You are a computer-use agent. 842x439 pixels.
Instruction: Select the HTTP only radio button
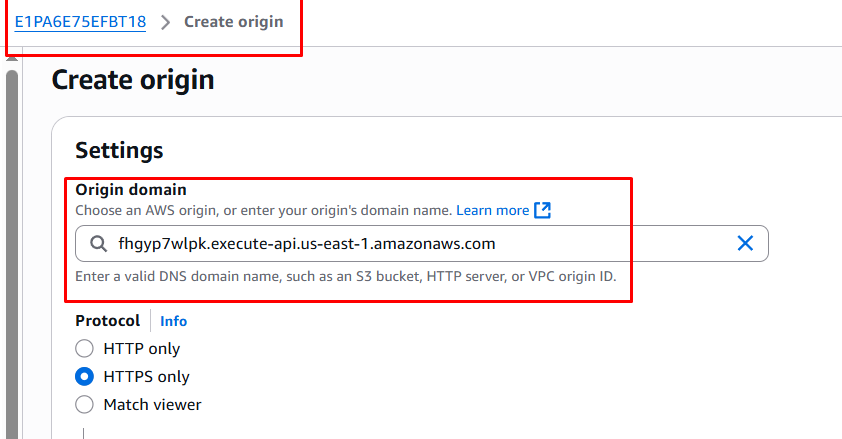[85, 349]
